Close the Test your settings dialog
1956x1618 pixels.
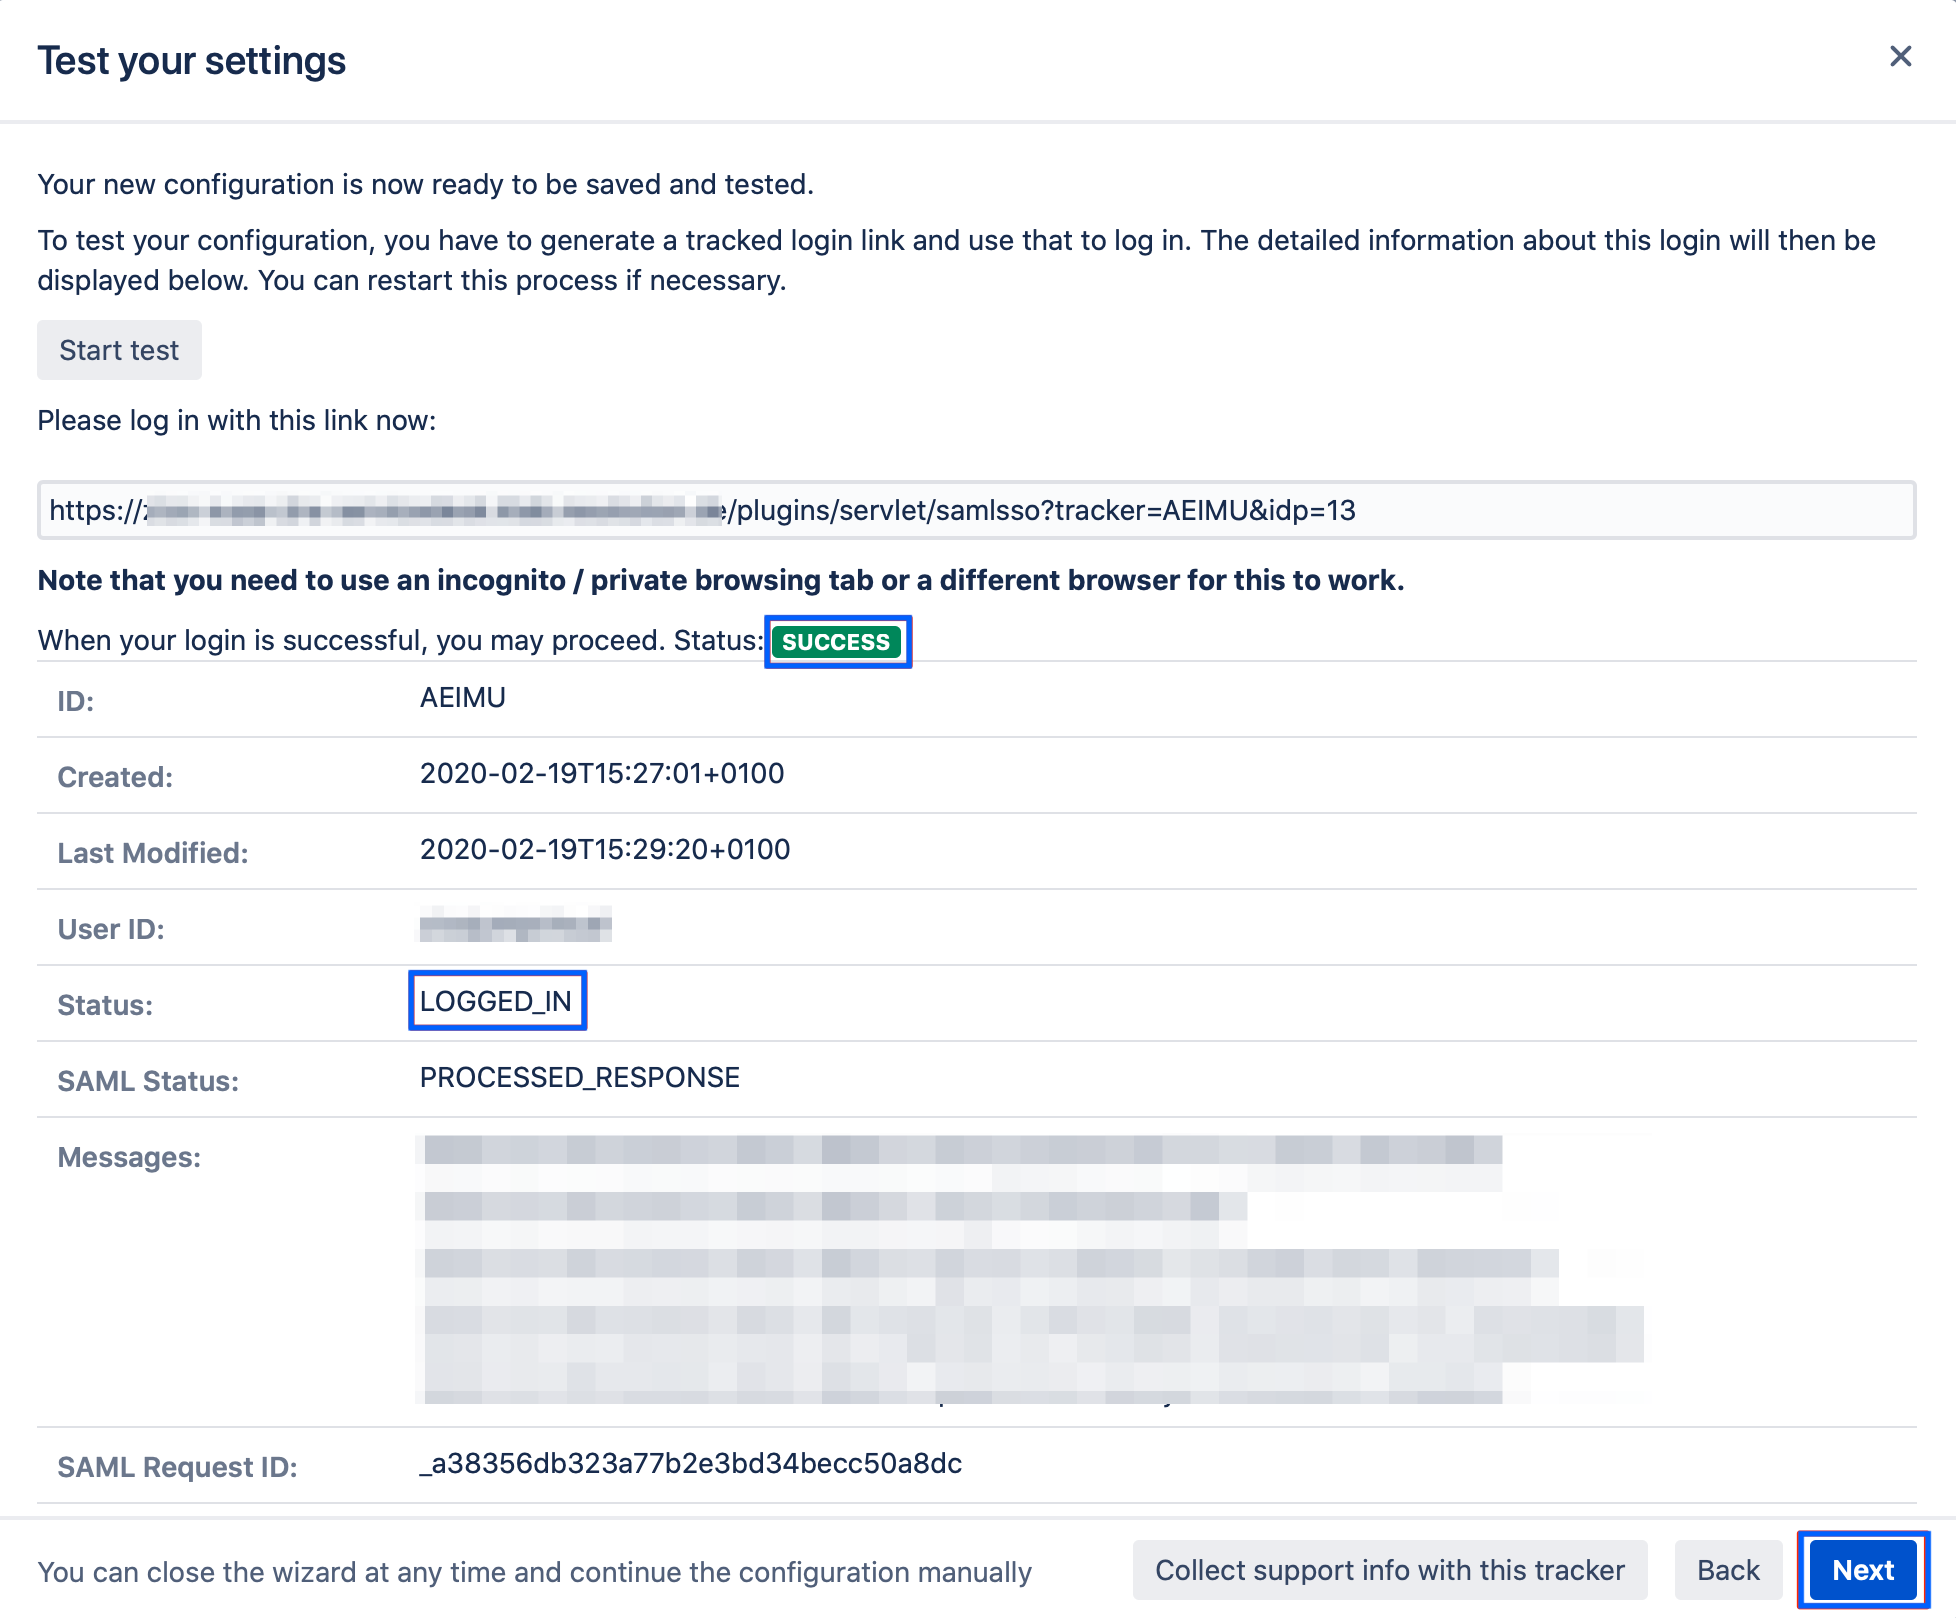pyautogui.click(x=1900, y=57)
